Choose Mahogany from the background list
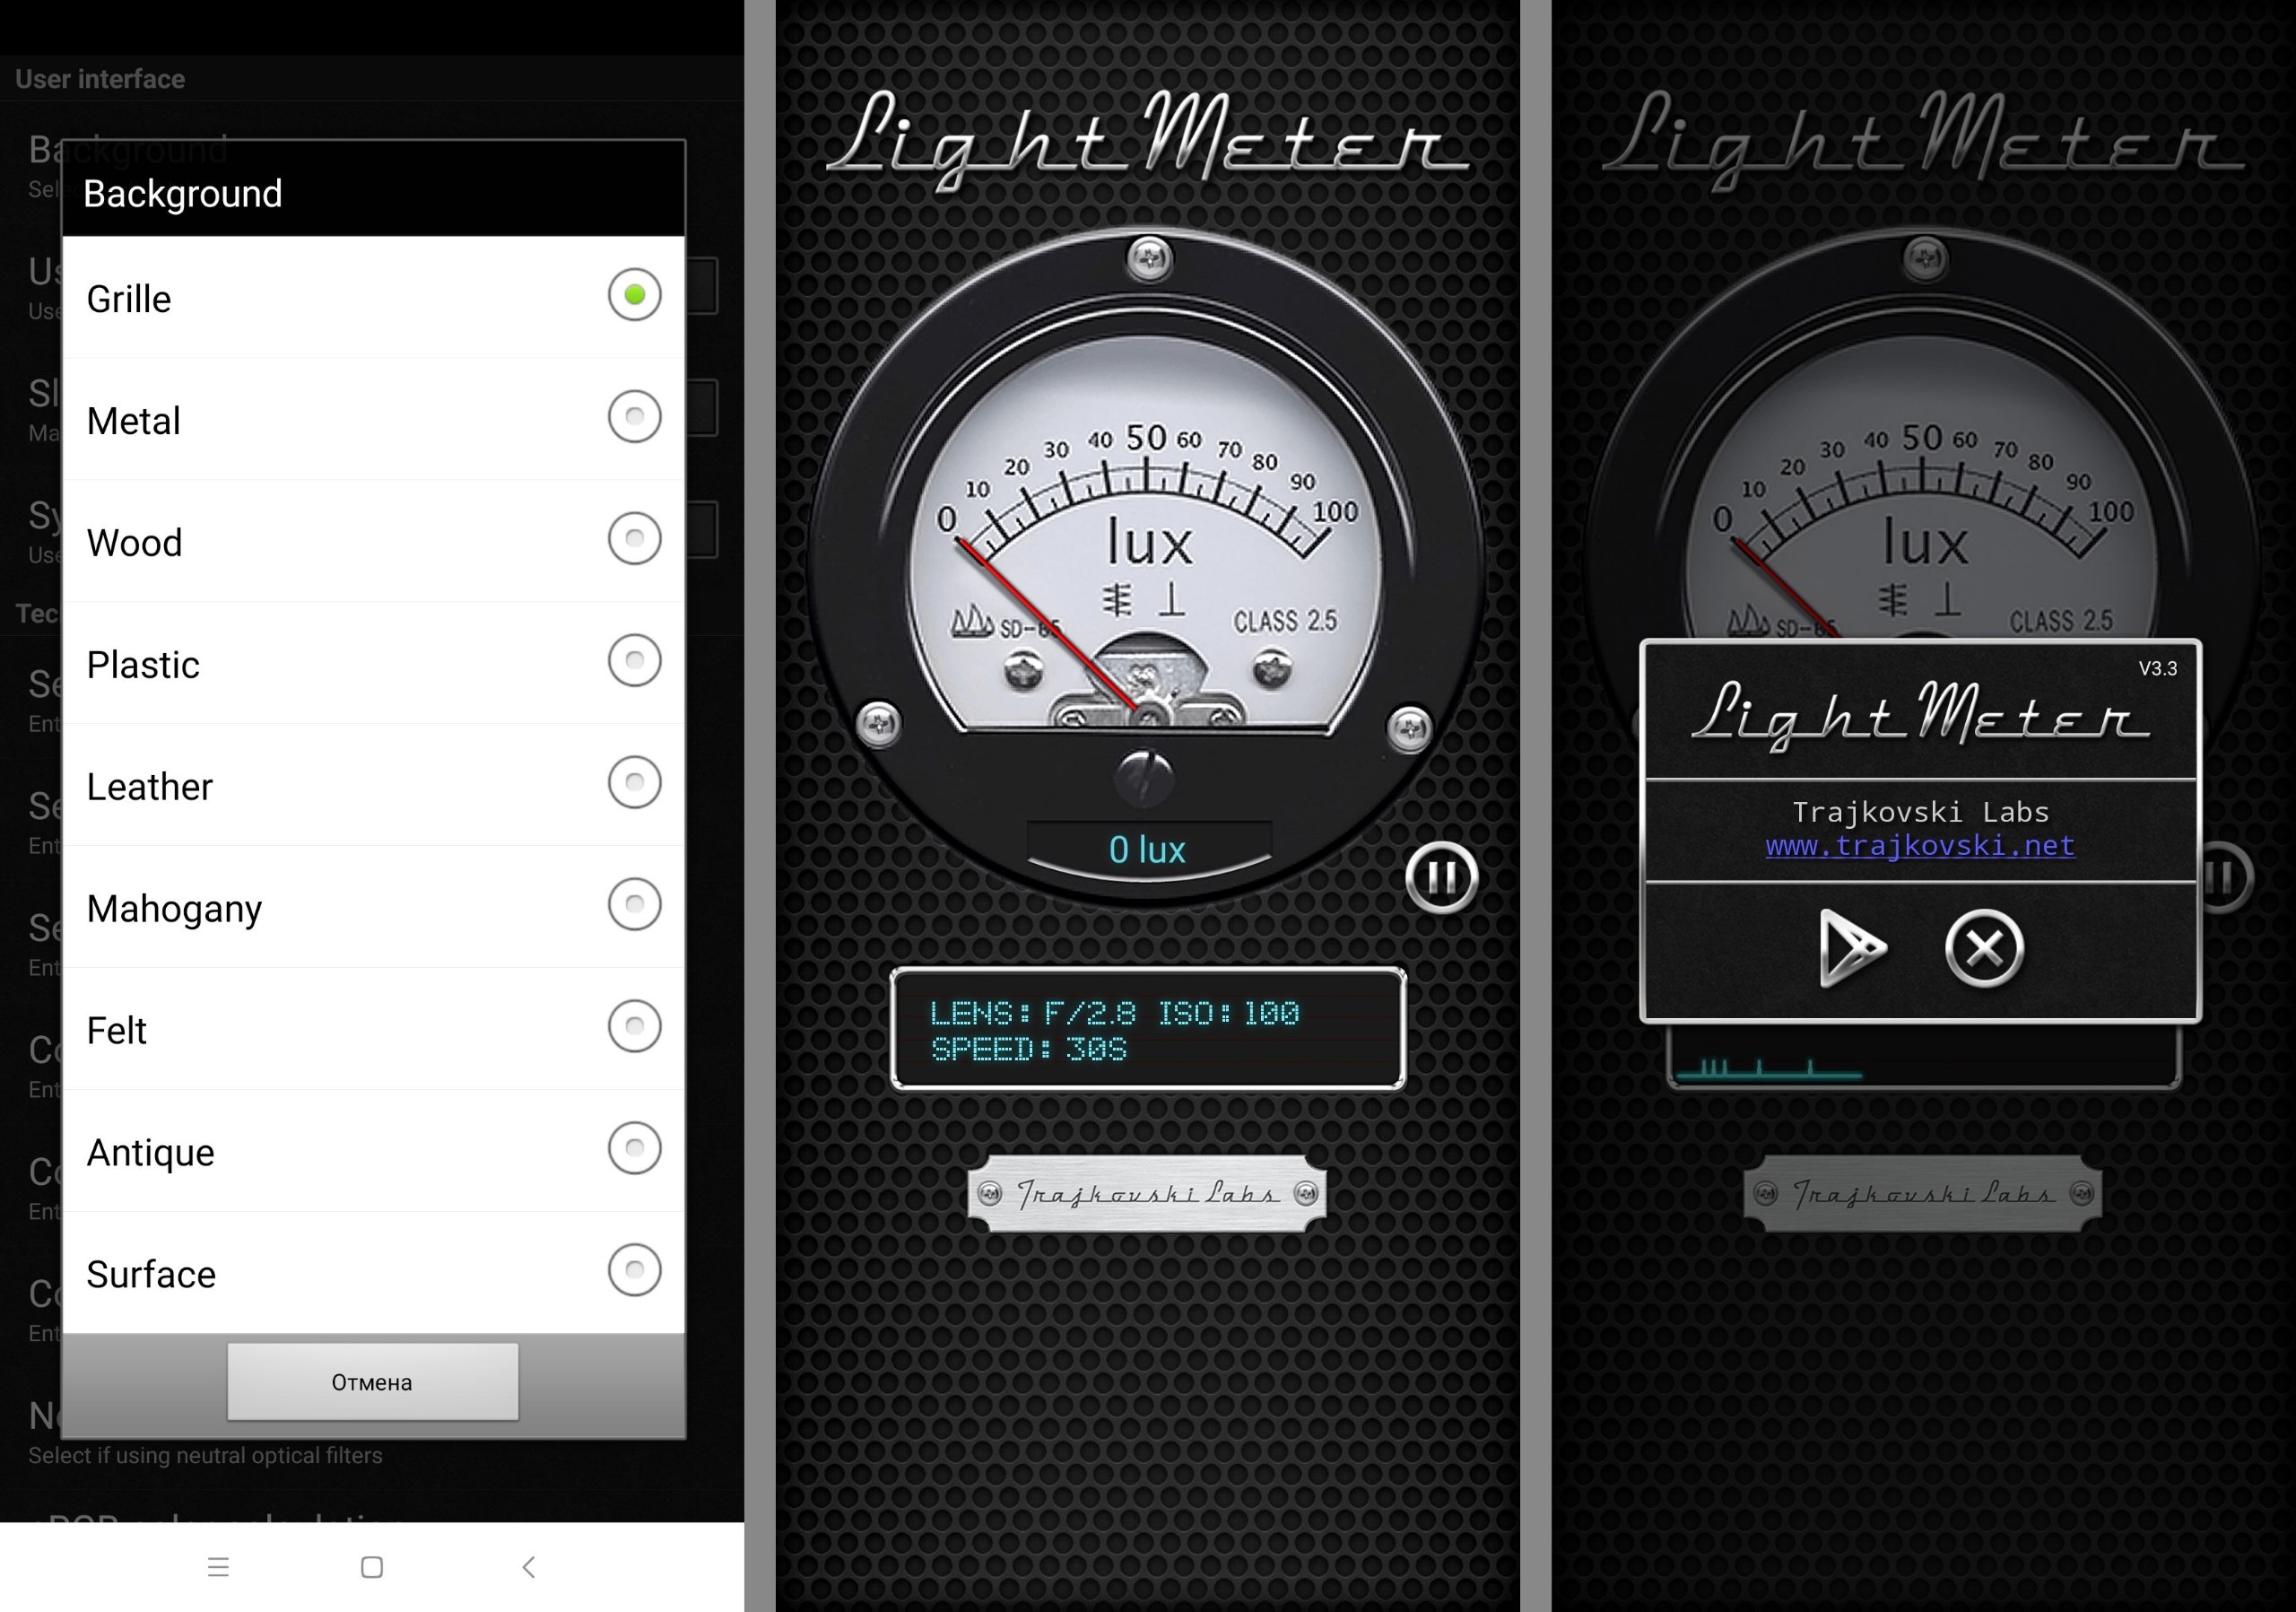The width and height of the screenshot is (2296, 1612). pyautogui.click(x=634, y=905)
